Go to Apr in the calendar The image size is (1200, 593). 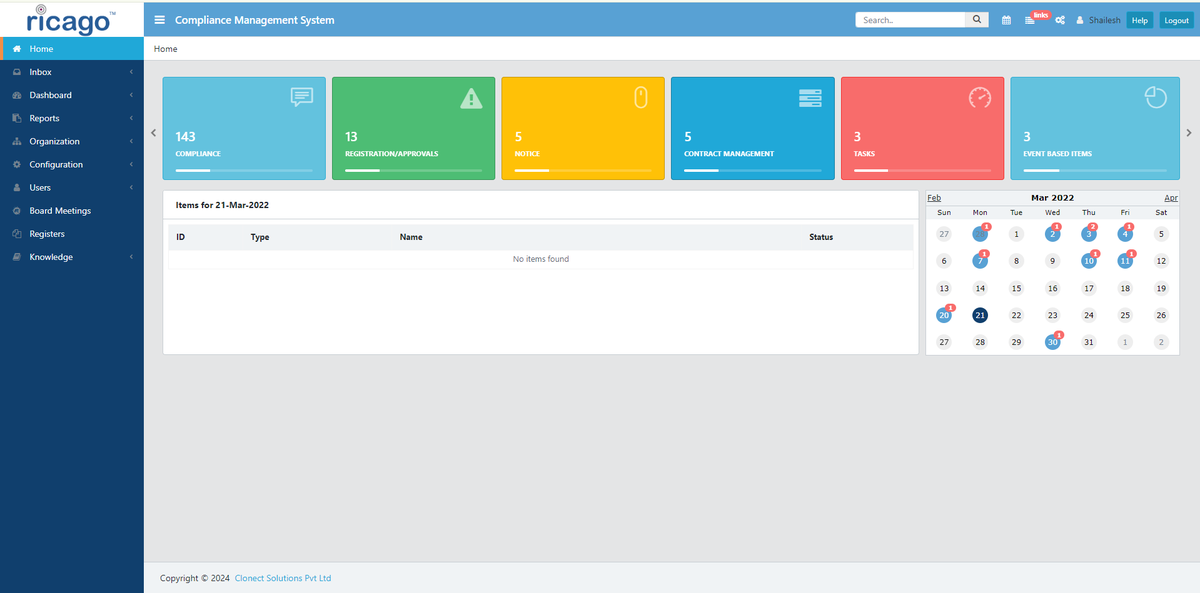pos(1171,198)
